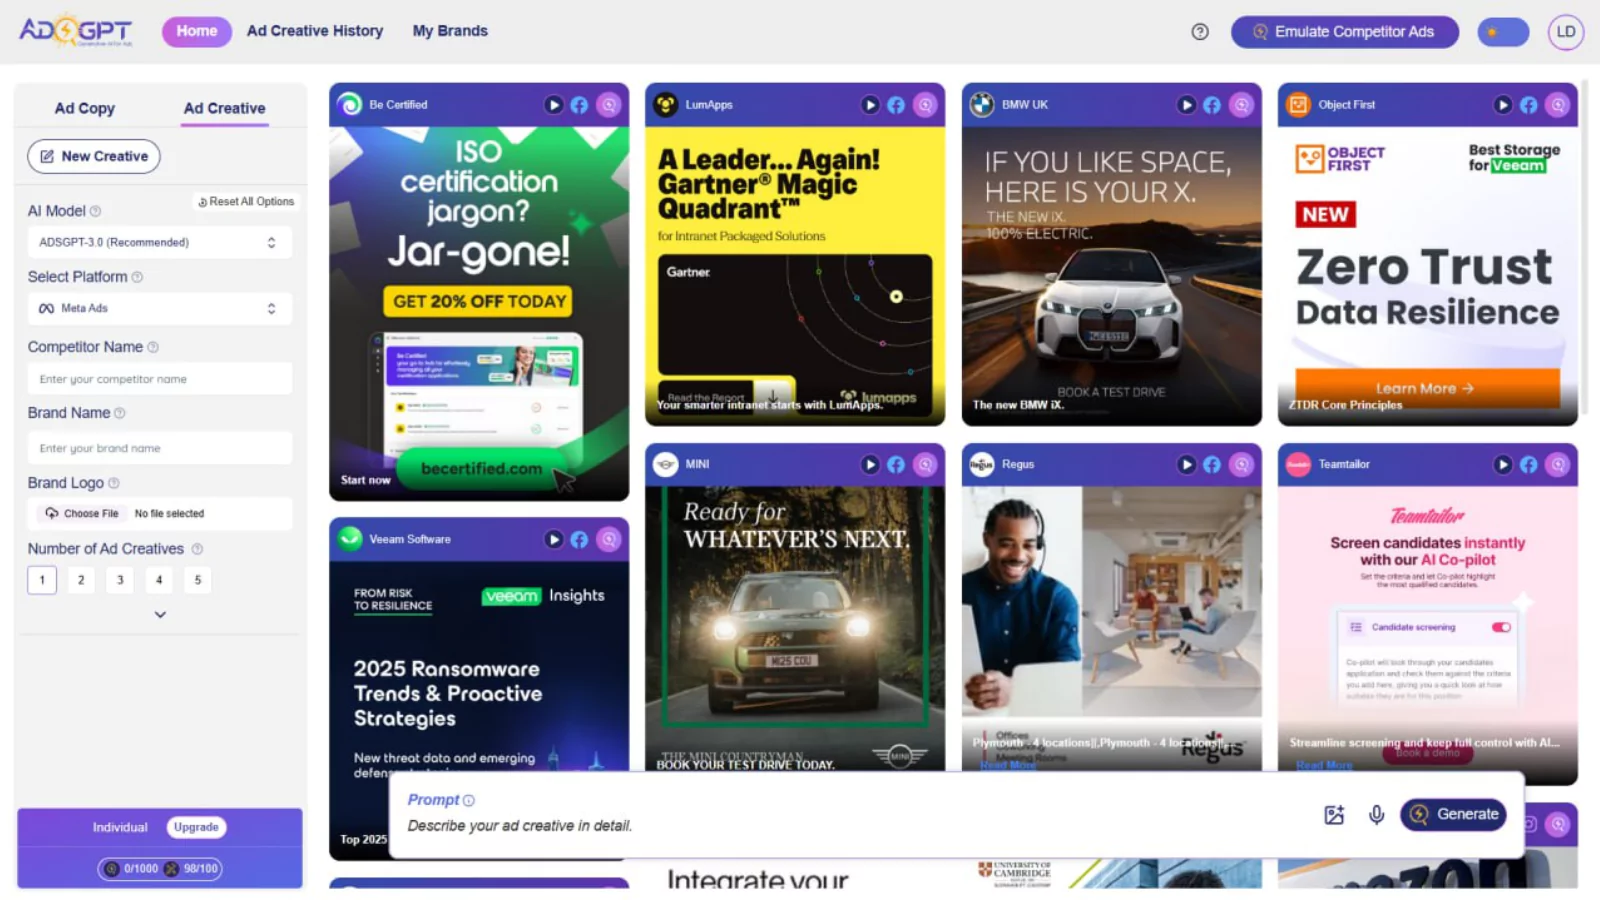Go to the Home menu item

point(197,31)
